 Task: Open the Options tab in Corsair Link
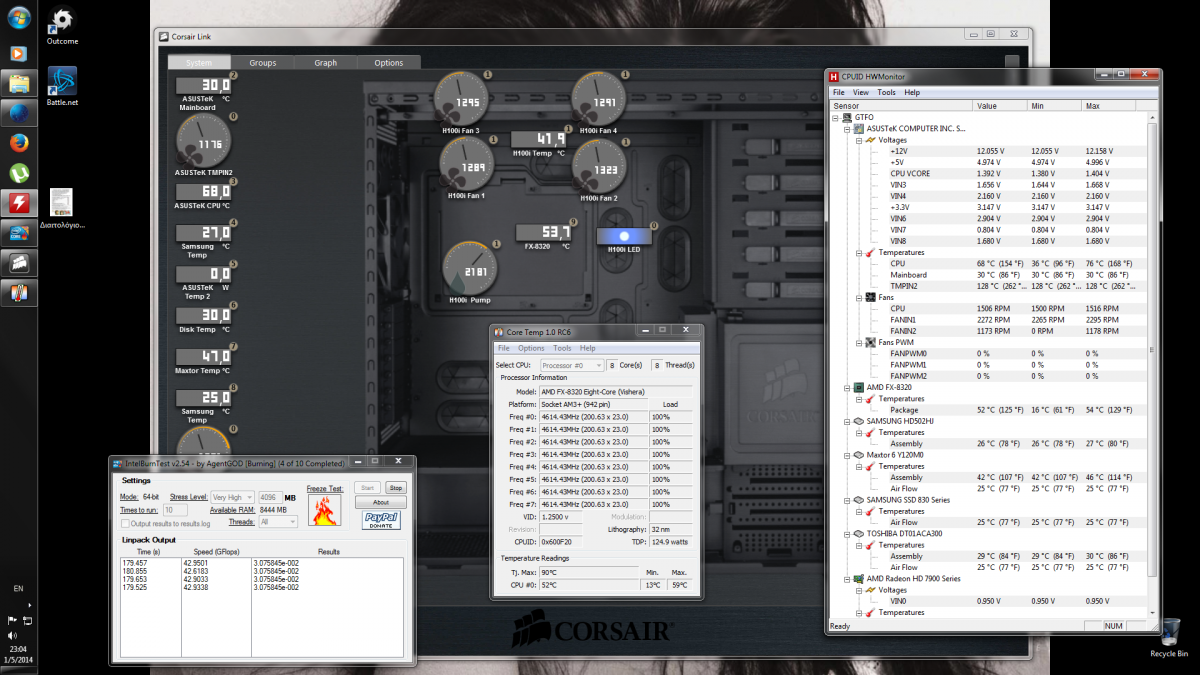click(389, 63)
